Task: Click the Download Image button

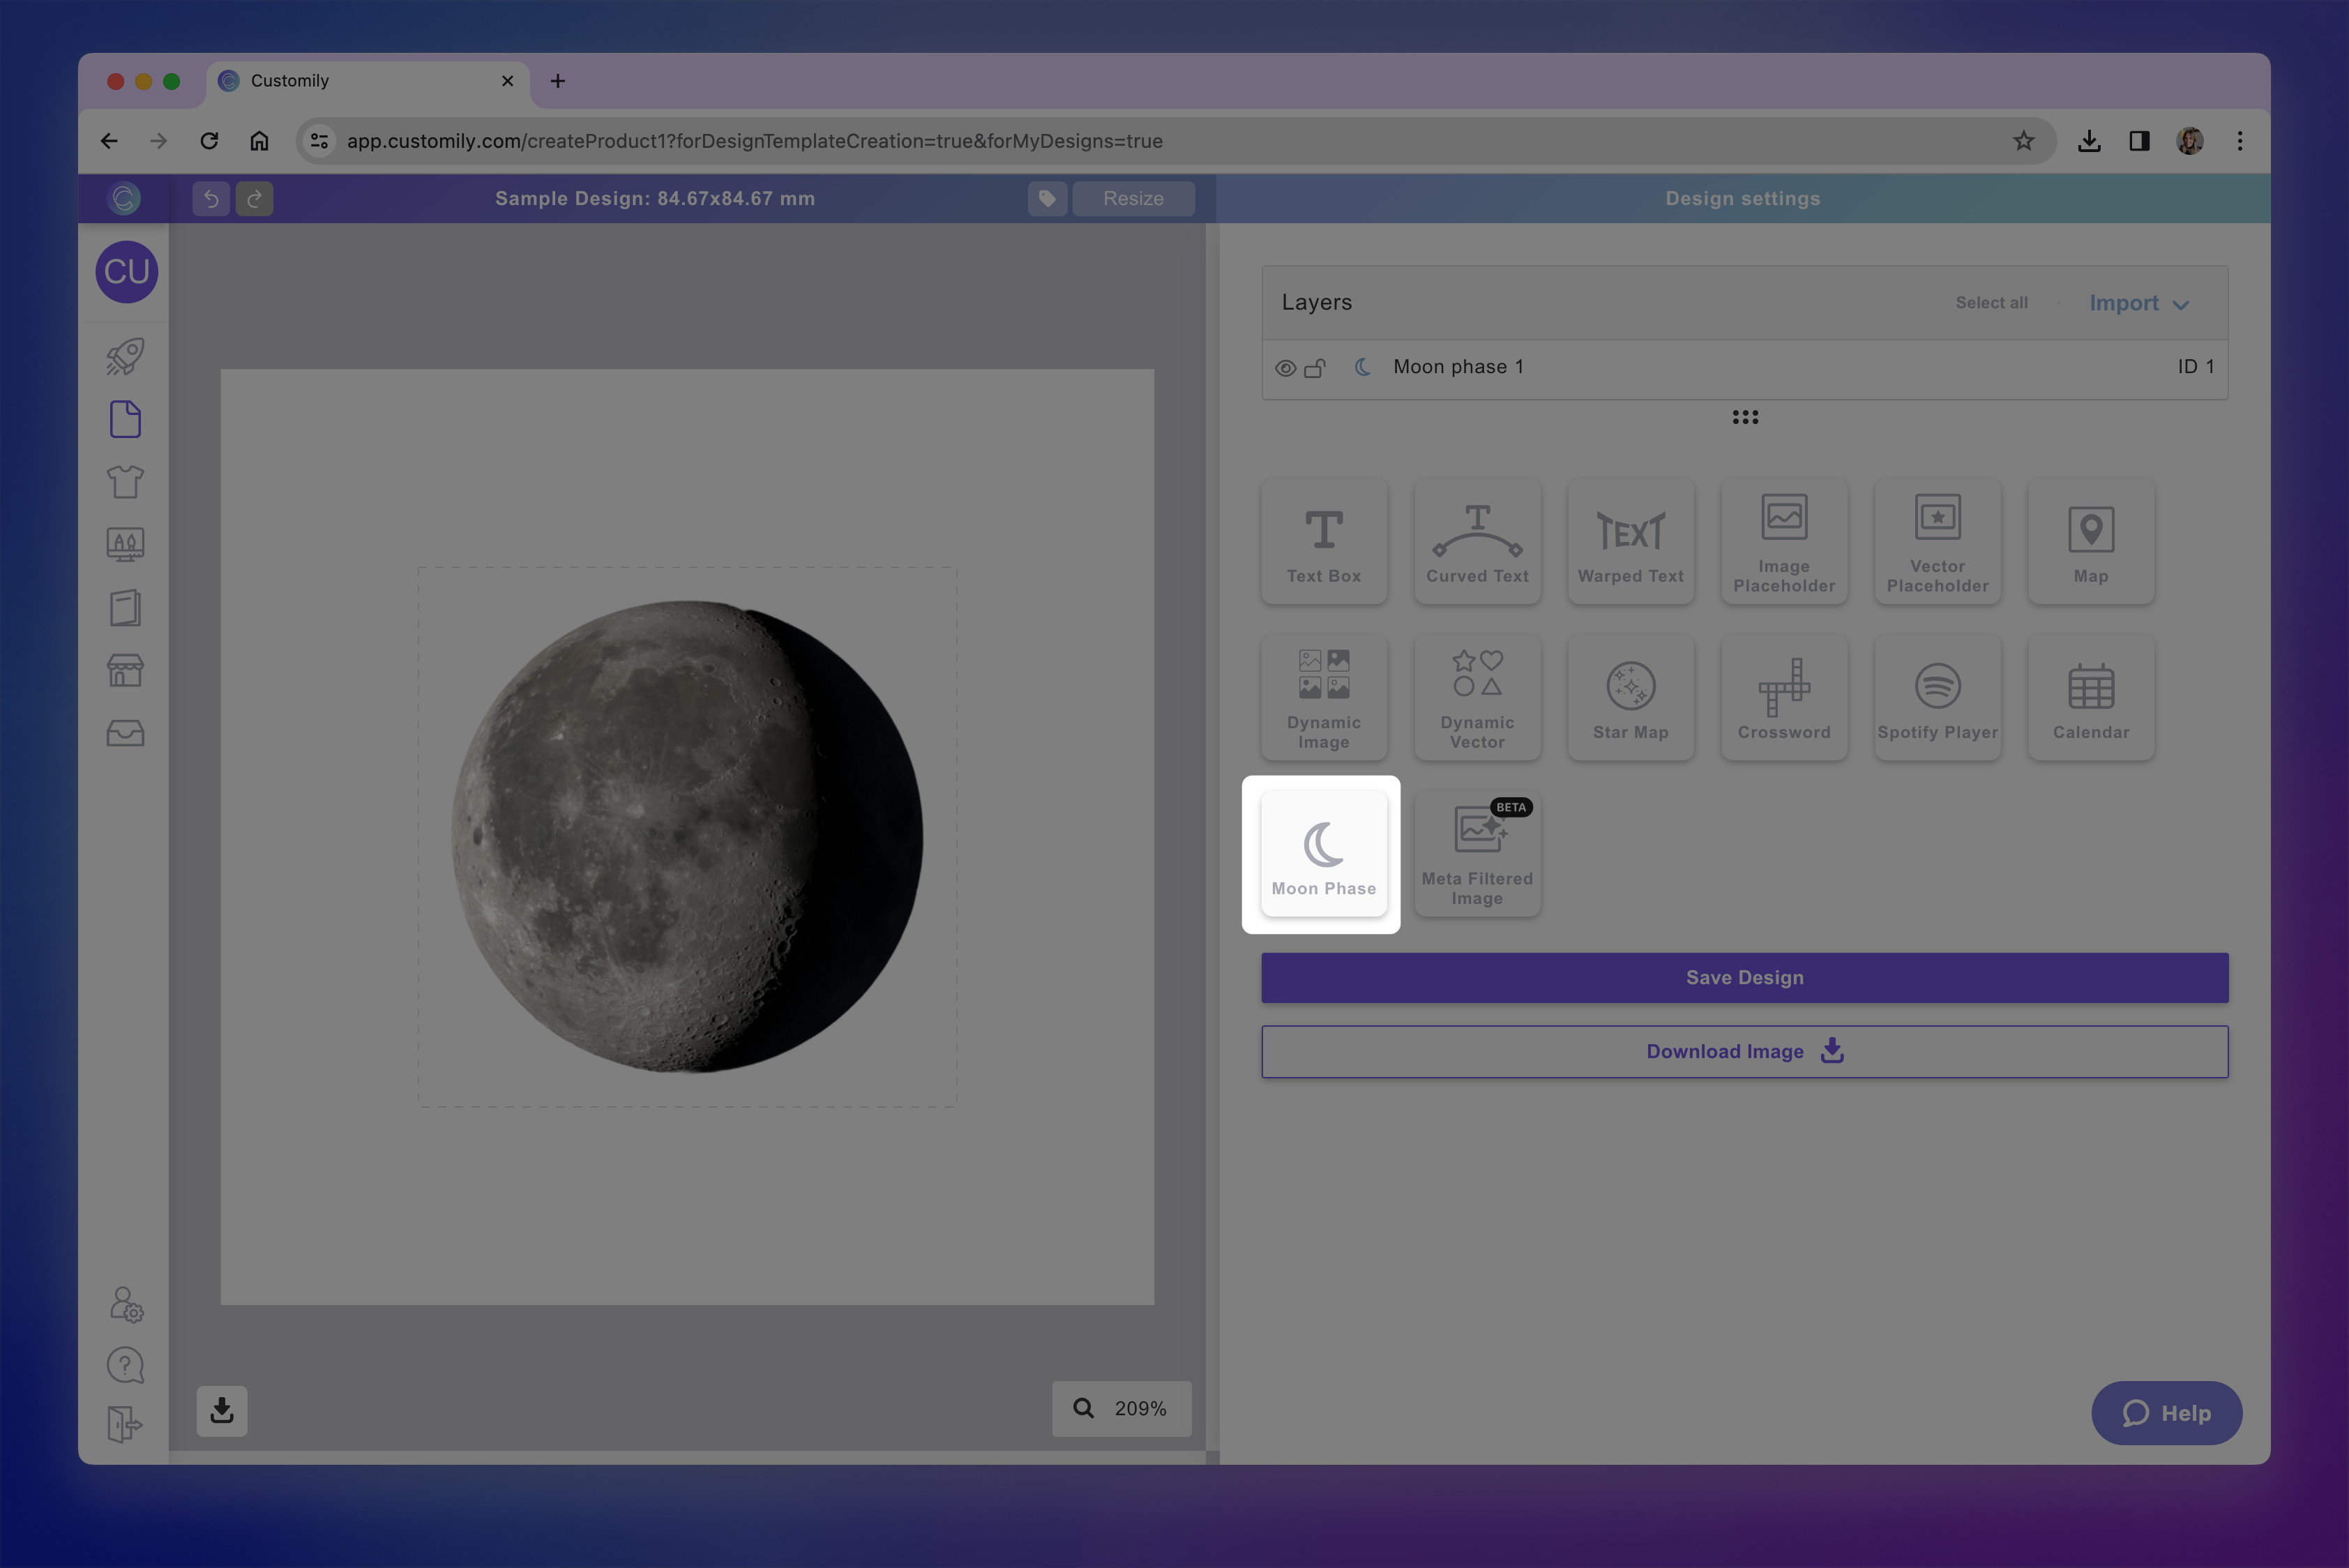Action: [x=1744, y=1051]
